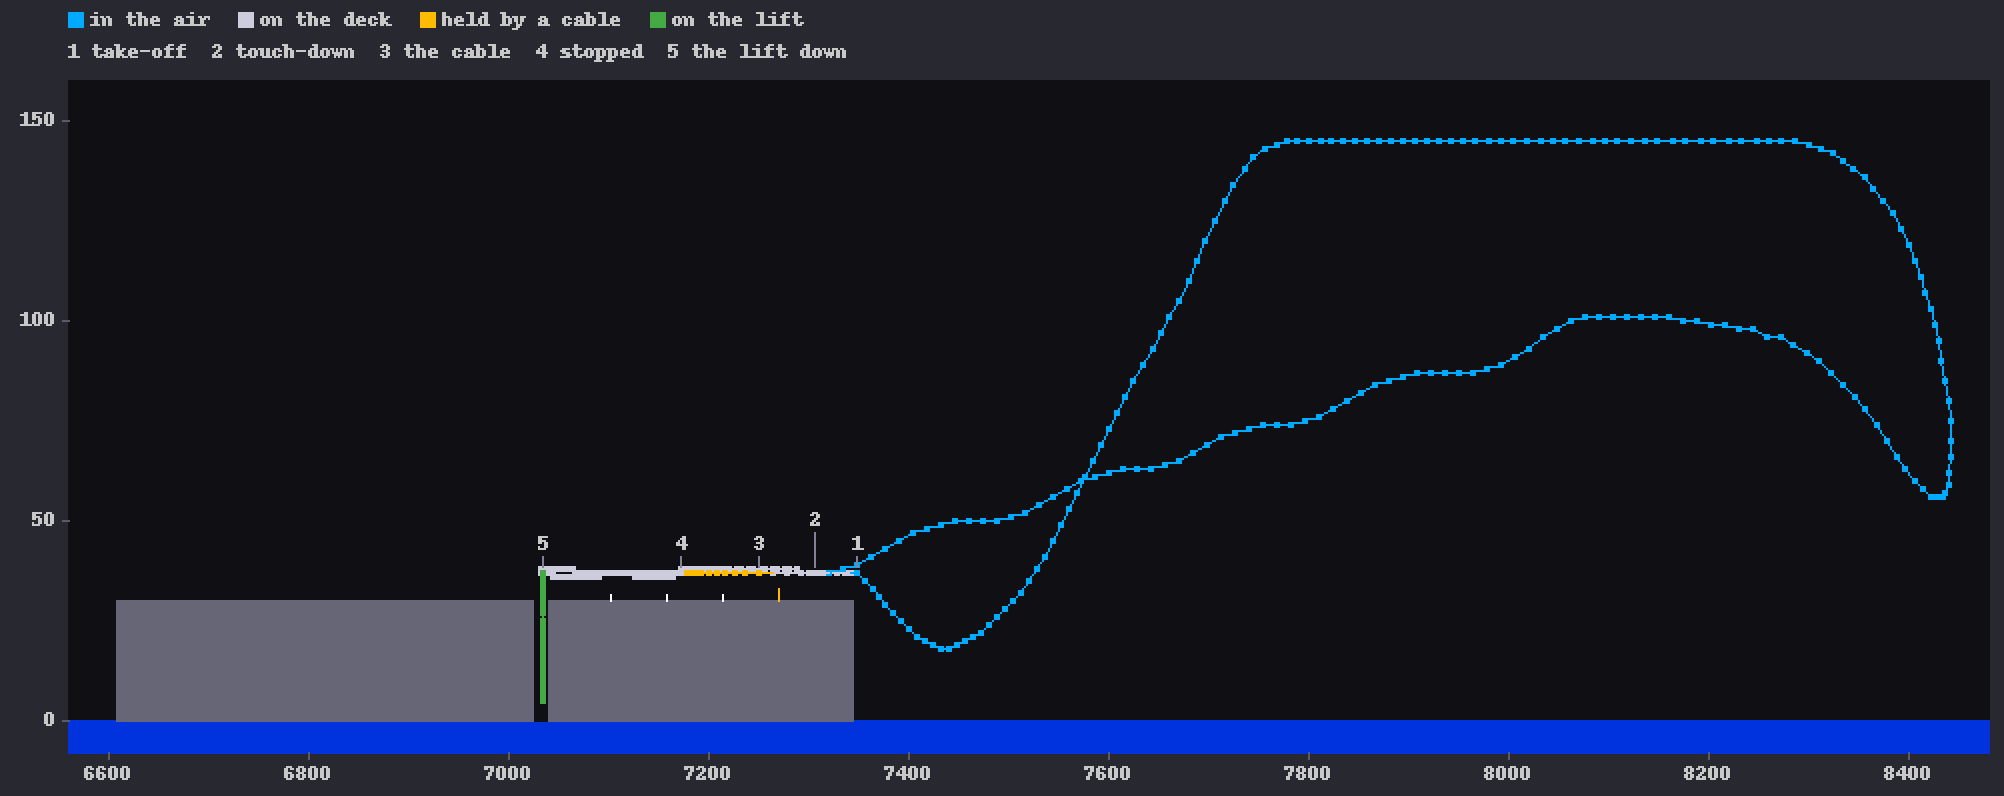The width and height of the screenshot is (2004, 796).
Task: Click the '4 stopped' event key
Action: coord(589,52)
